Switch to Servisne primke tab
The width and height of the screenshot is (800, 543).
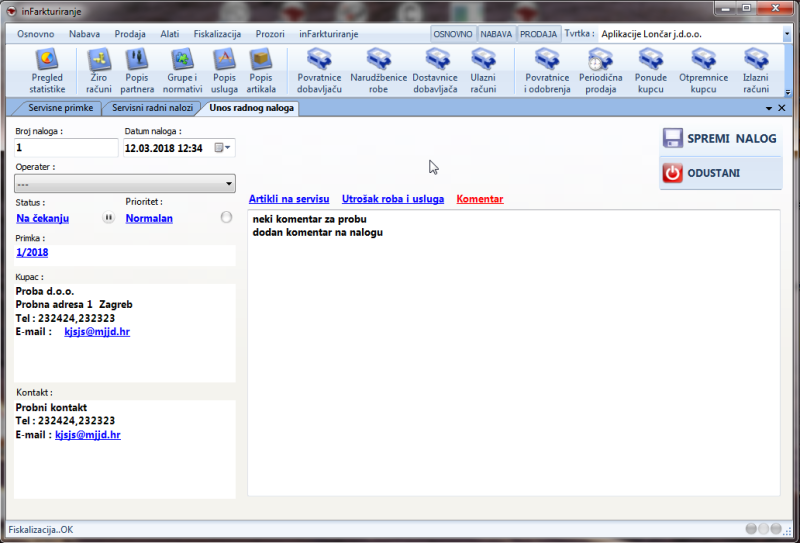tap(60, 108)
